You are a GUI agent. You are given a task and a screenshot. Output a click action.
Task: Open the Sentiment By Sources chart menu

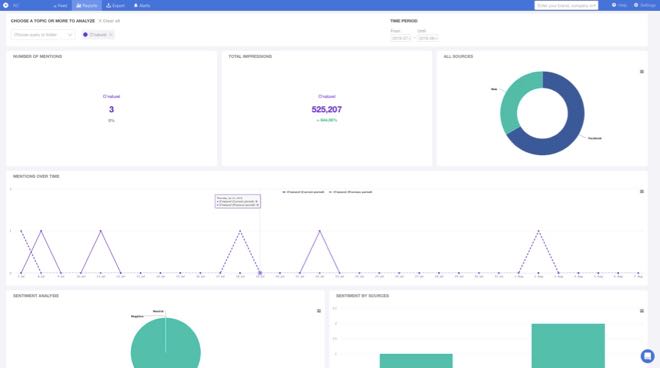[642, 311]
